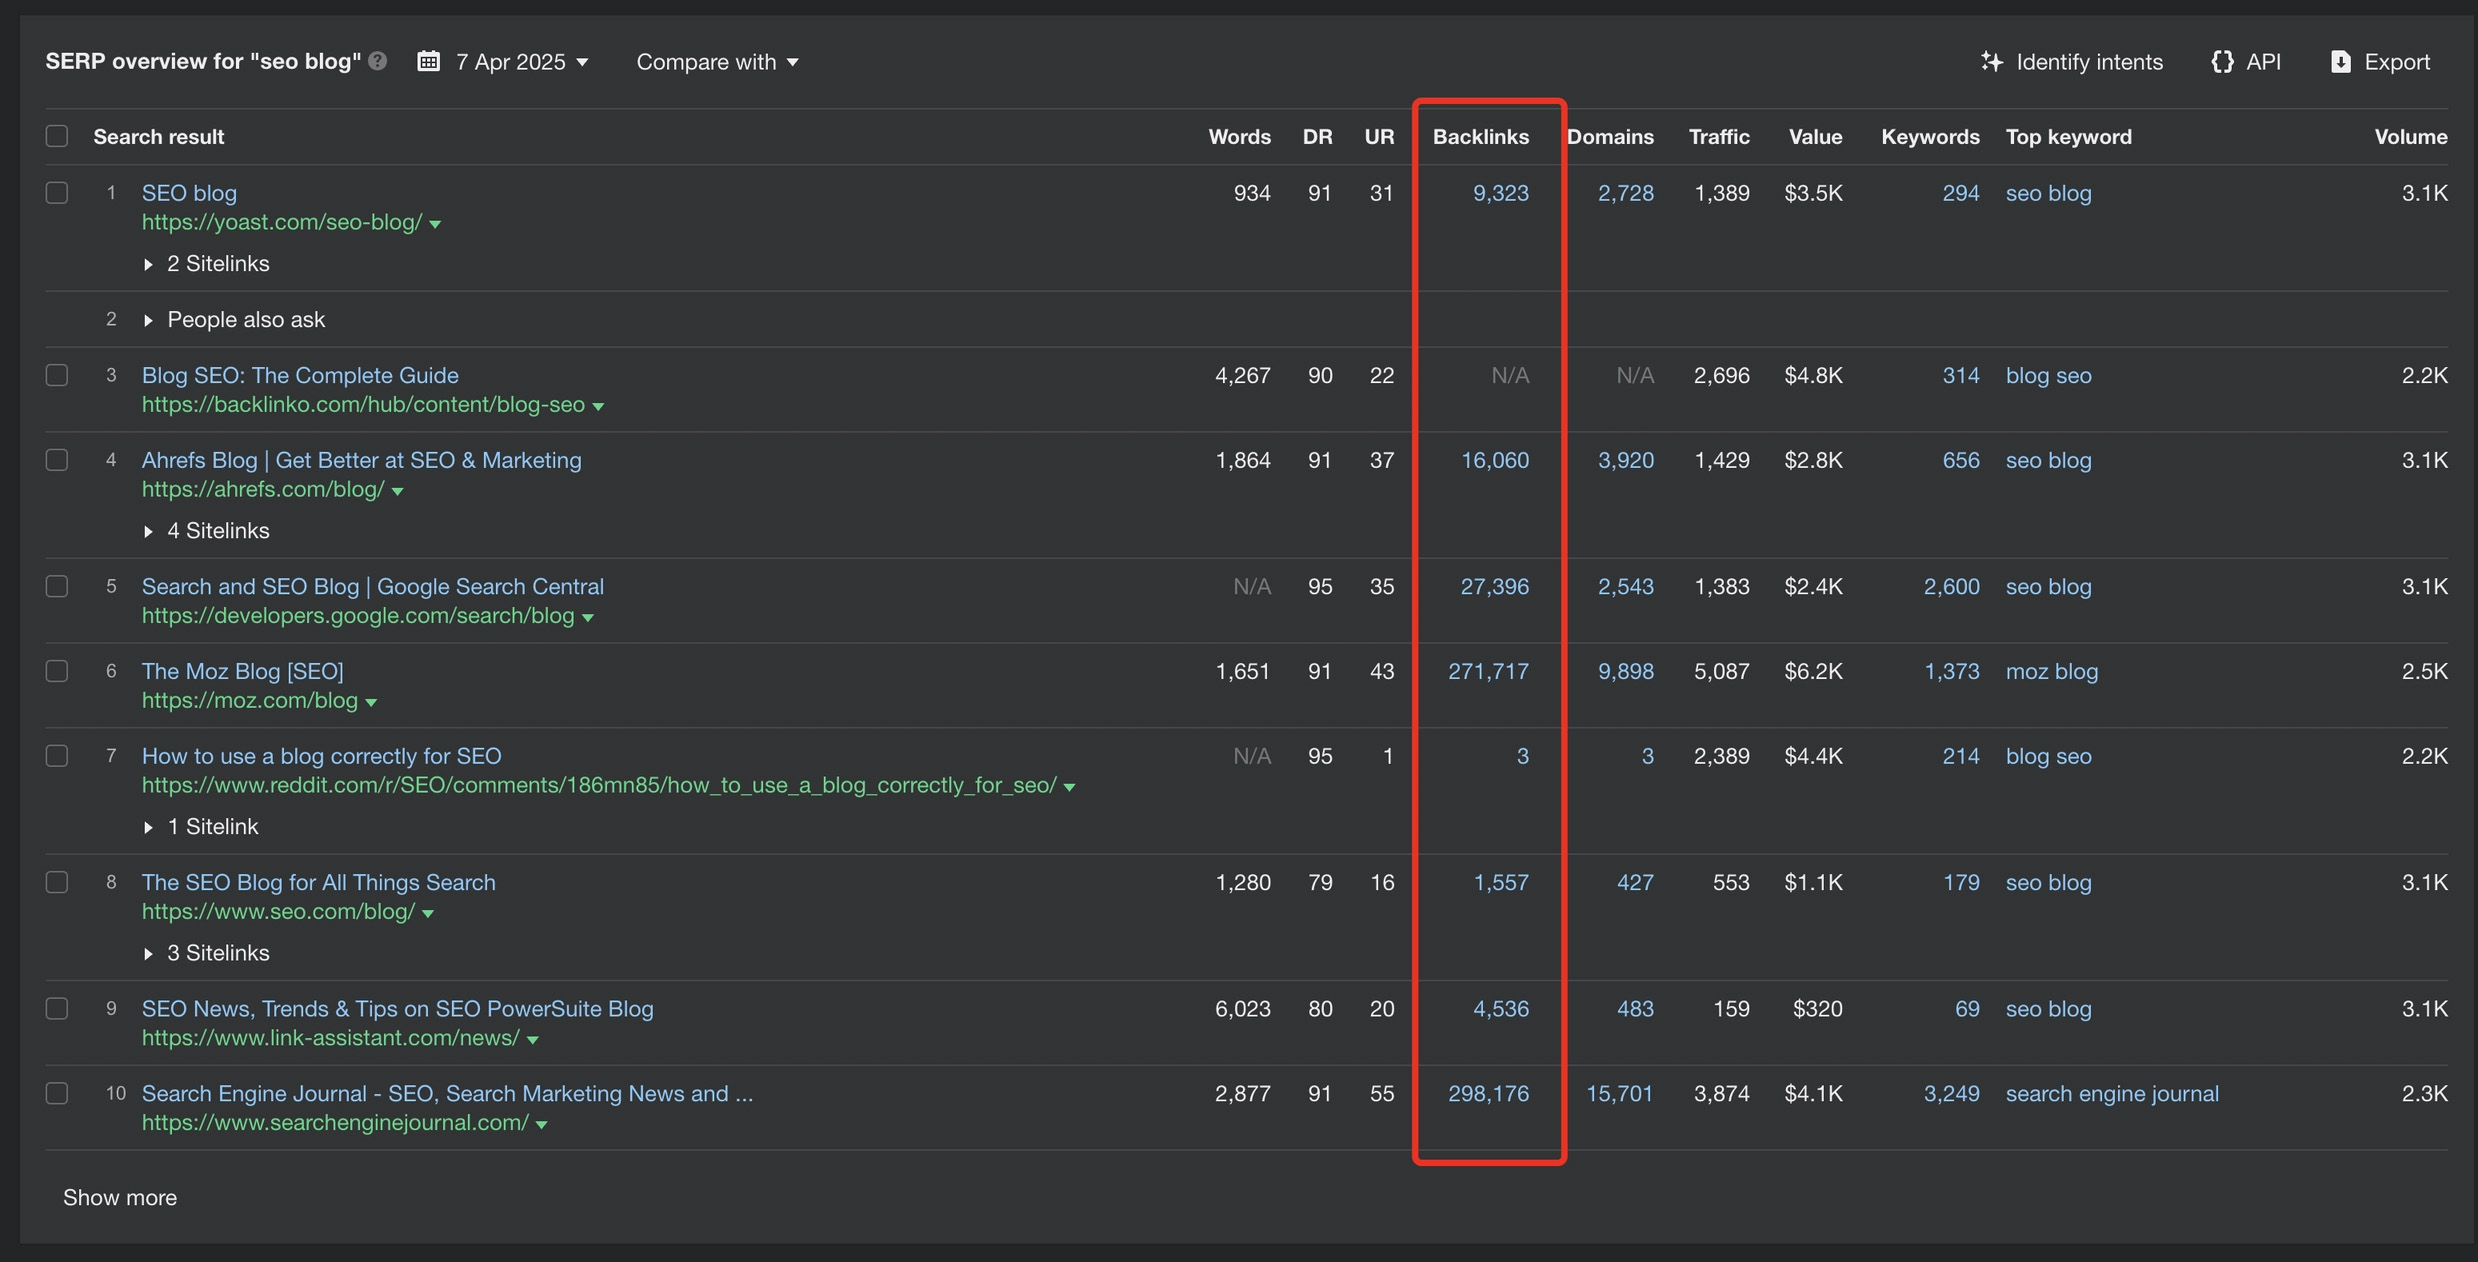Image resolution: width=2478 pixels, height=1262 pixels.
Task: Sort by the Backlinks column header
Action: (x=1480, y=136)
